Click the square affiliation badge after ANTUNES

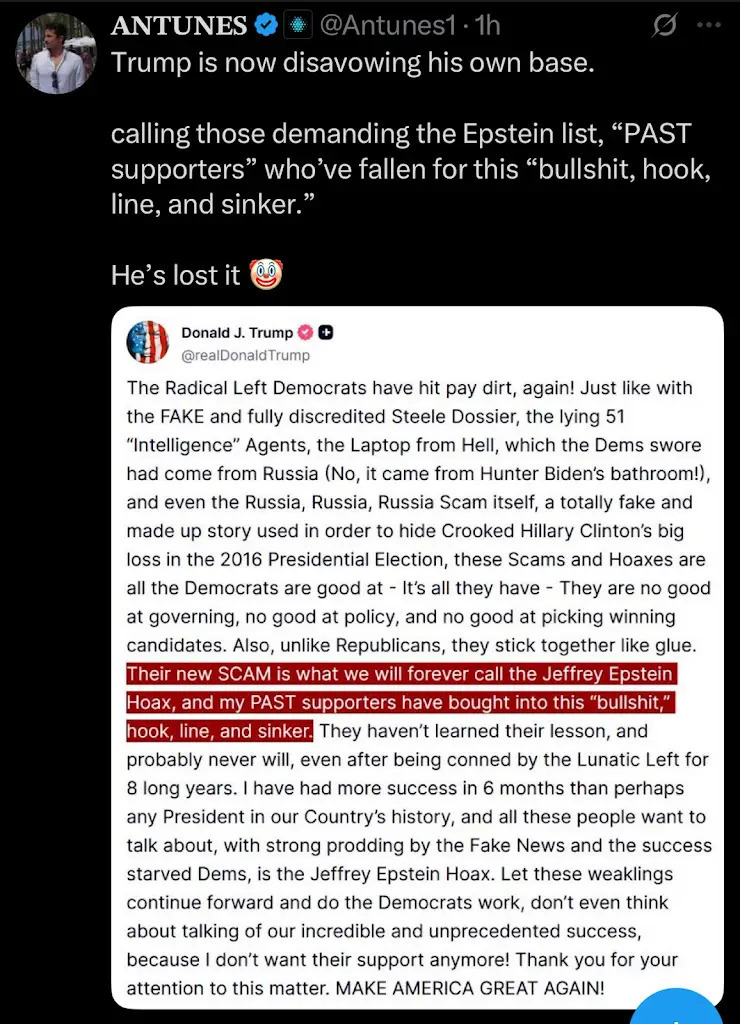296,25
